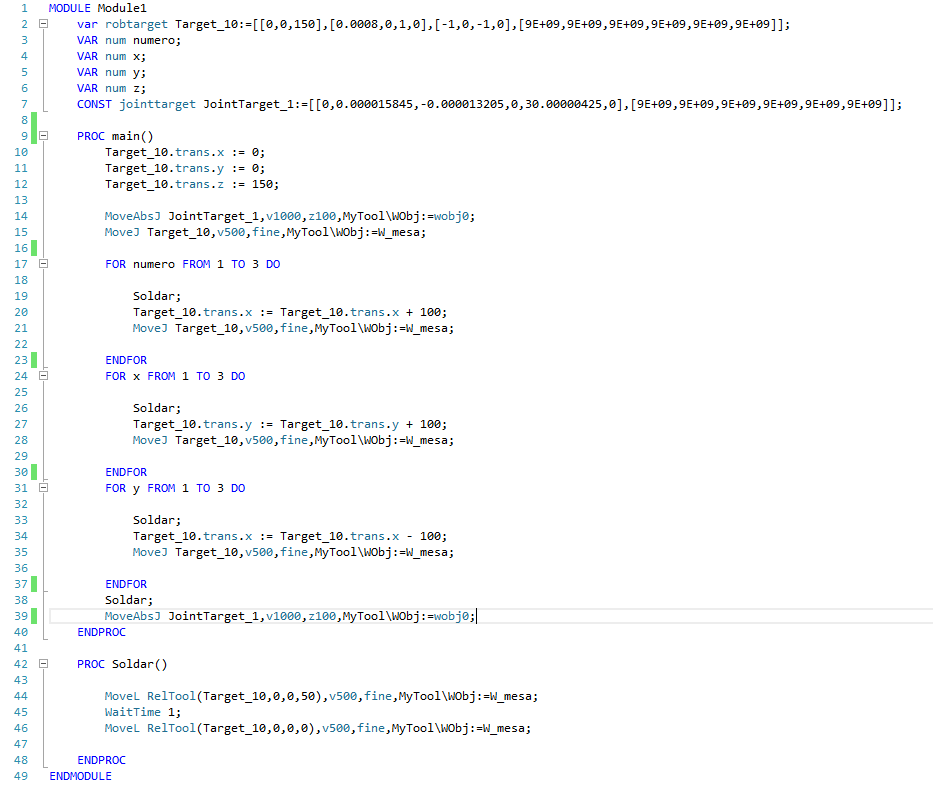933x800 pixels.
Task: Click the trans.x - 100 assignment line
Action: pos(290,536)
